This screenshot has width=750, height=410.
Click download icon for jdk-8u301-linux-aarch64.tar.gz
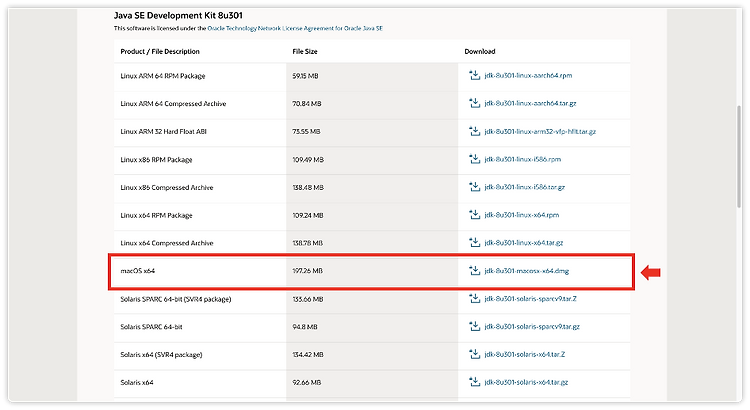point(474,103)
